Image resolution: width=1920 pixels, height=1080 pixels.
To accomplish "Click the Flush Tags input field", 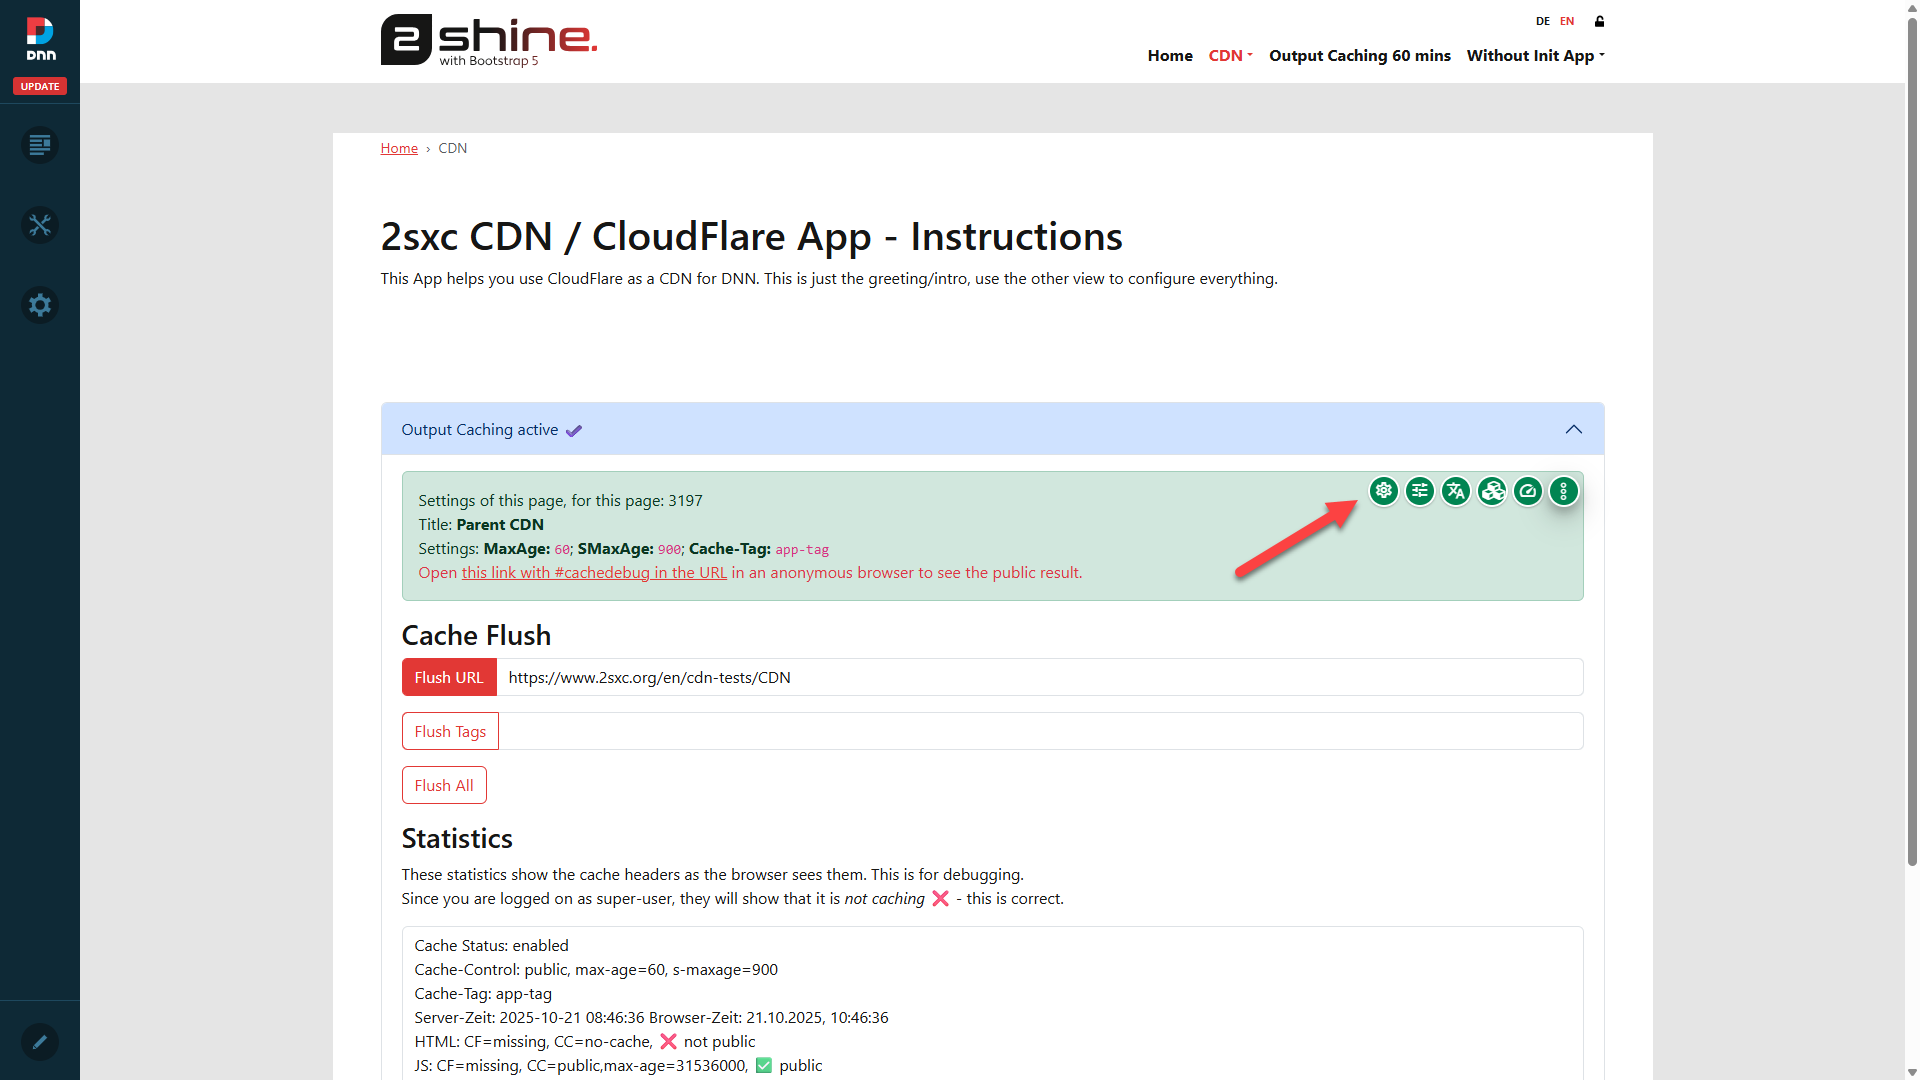I will [1040, 731].
